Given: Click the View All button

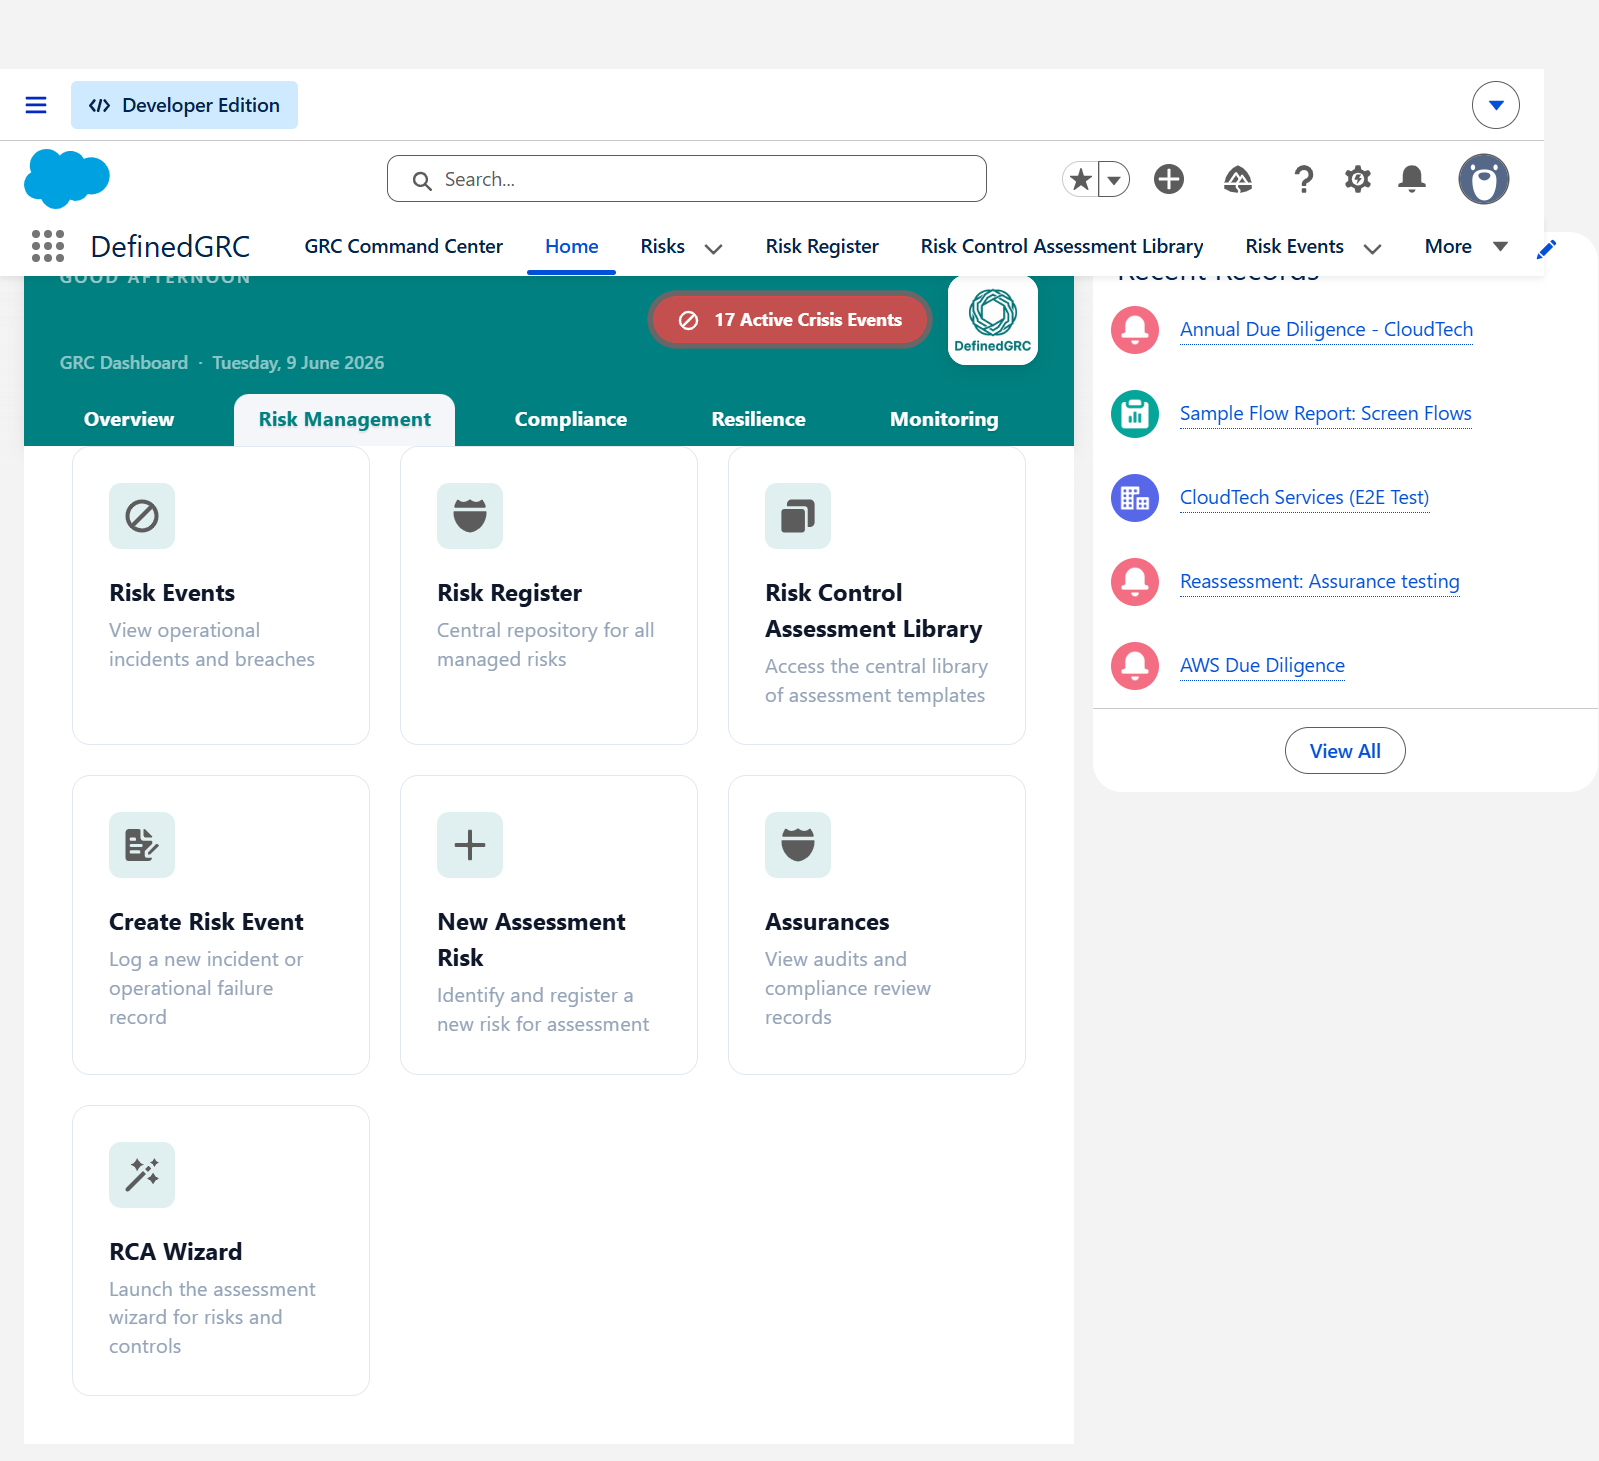Looking at the screenshot, I should point(1345,751).
